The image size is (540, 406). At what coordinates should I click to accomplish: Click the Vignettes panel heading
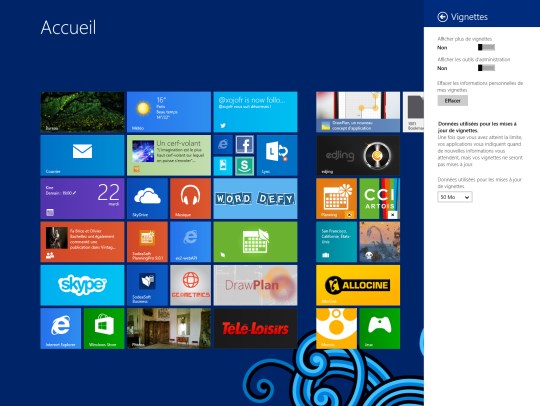(x=469, y=17)
